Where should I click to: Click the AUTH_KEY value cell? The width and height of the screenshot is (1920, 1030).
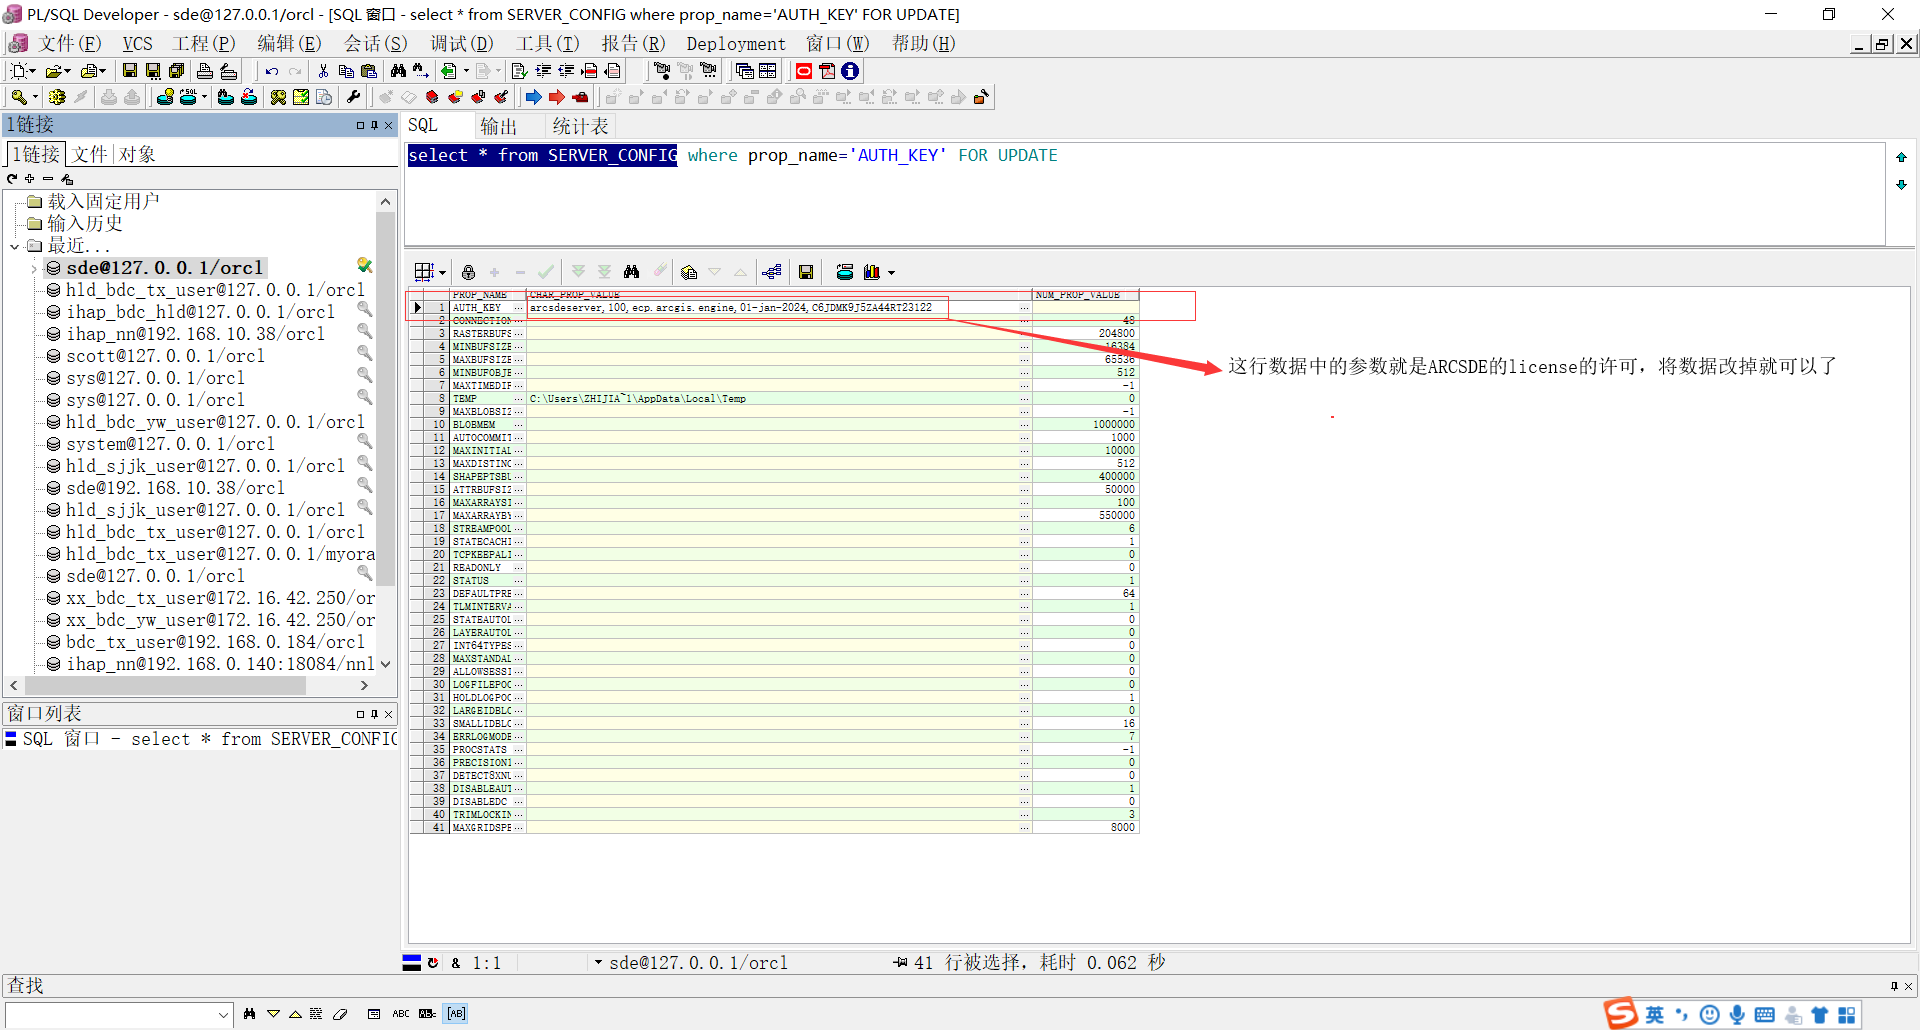point(778,308)
